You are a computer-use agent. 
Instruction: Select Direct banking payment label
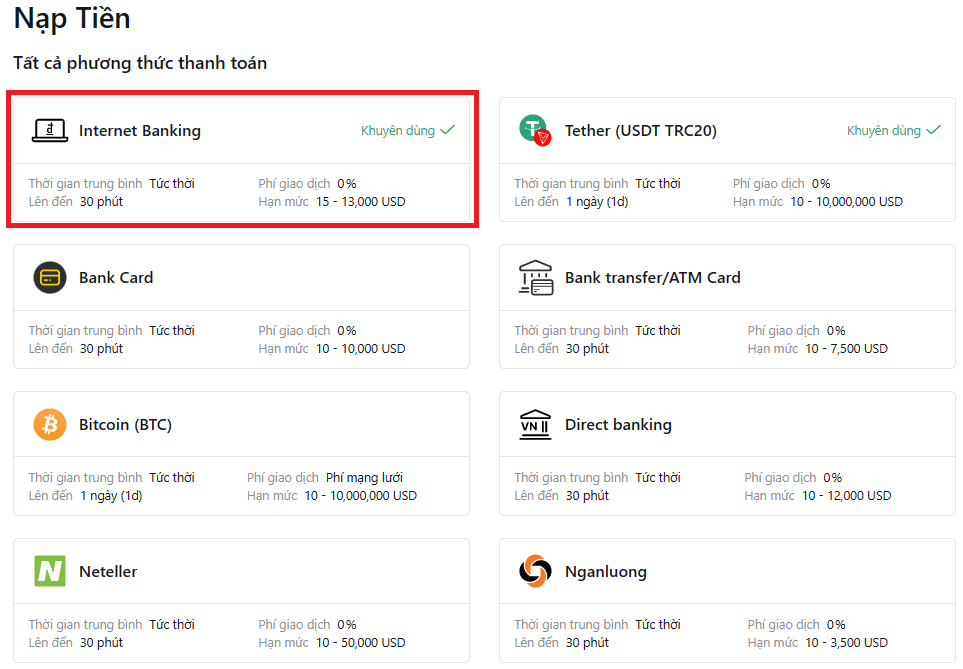pyautogui.click(x=618, y=425)
